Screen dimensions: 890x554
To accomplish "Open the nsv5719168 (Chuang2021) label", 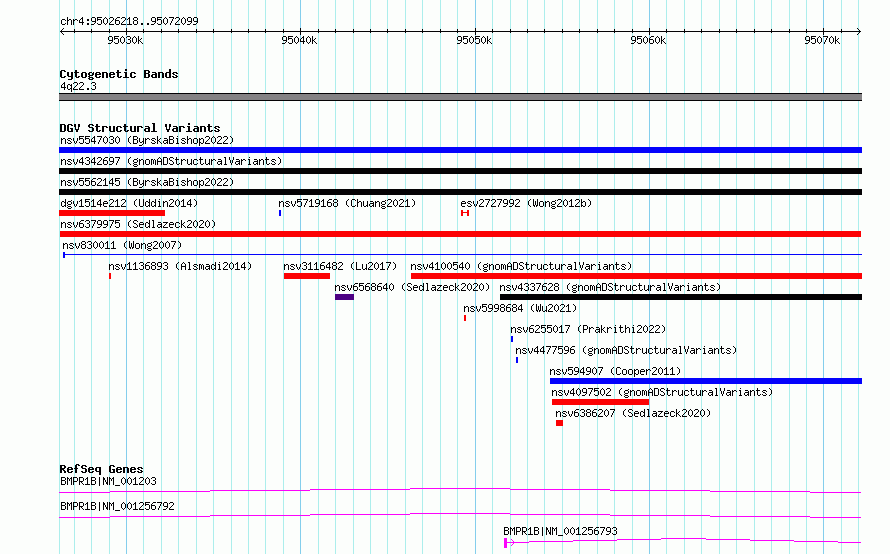I will click(x=347, y=203).
